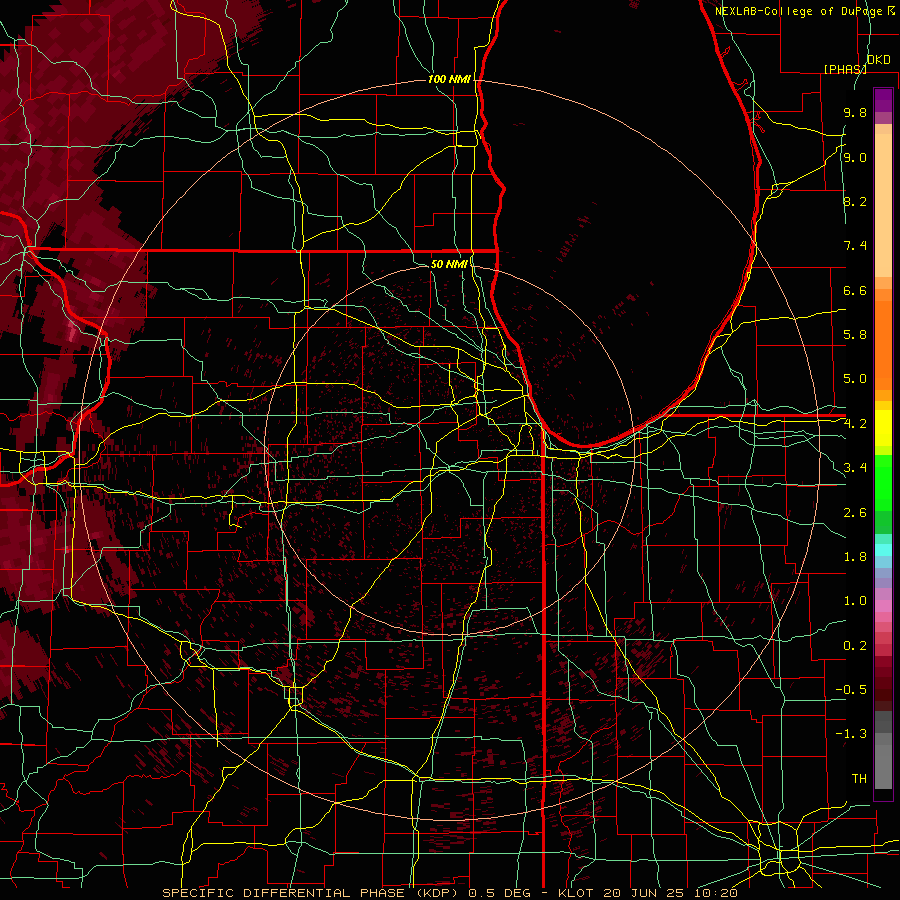900x900 pixels.
Task: Click the 4.2 scale value
Action: click(855, 424)
